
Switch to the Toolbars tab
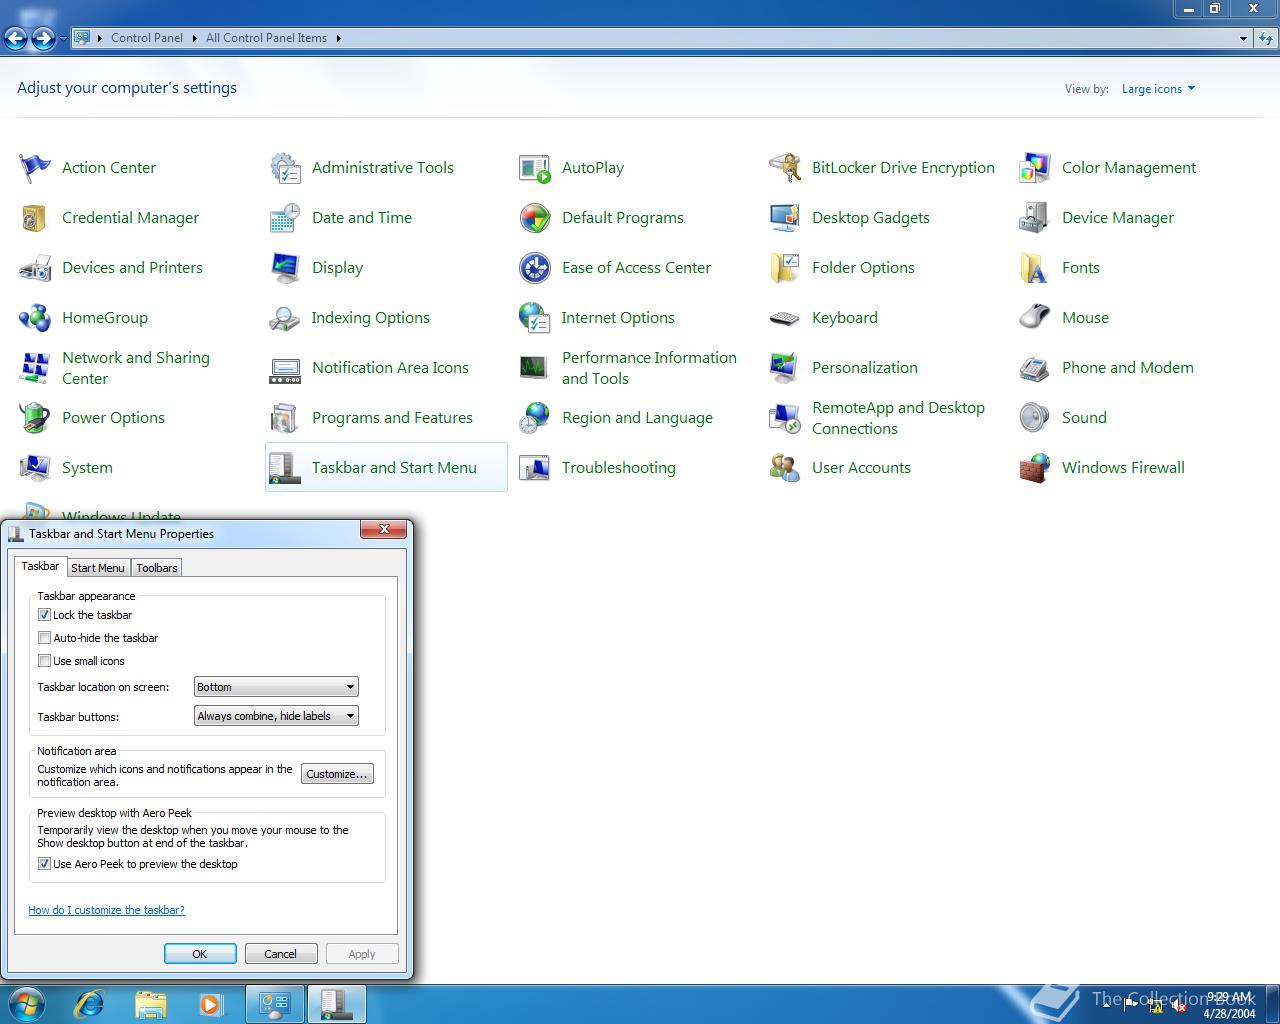point(157,567)
